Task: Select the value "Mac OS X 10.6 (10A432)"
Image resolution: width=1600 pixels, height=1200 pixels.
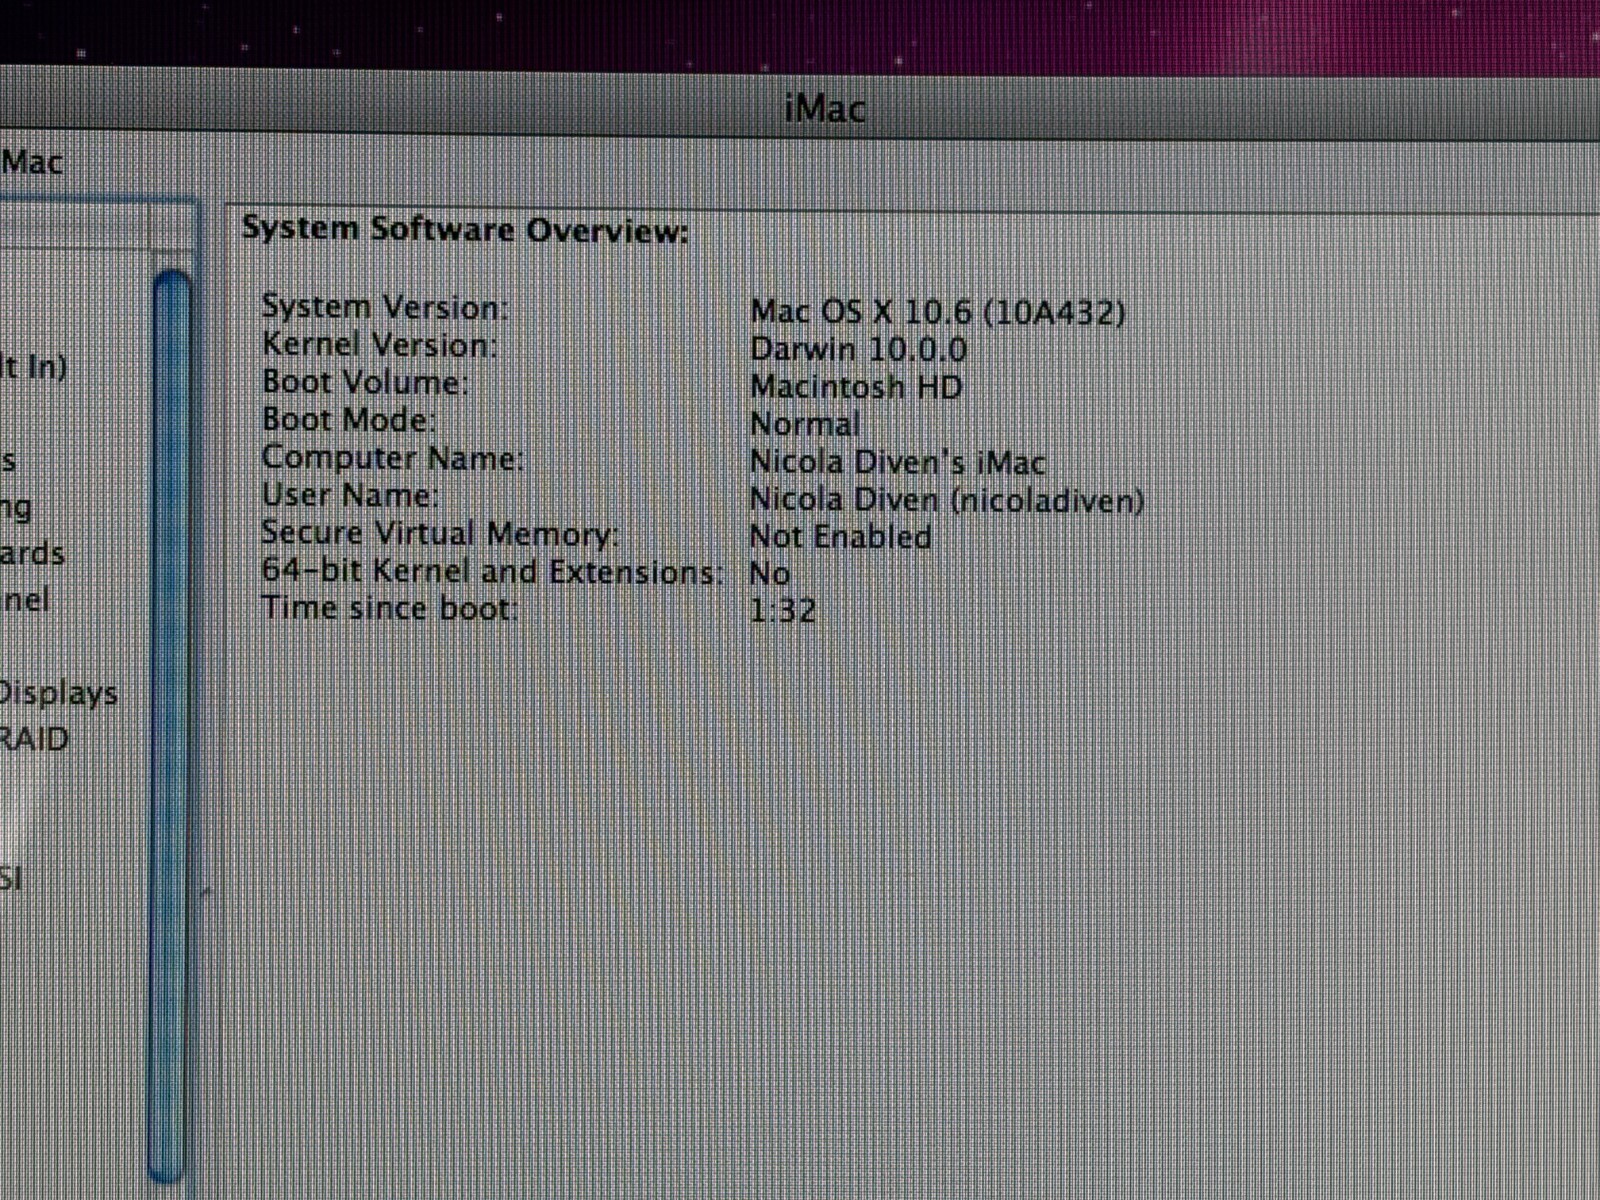Action: [x=938, y=312]
